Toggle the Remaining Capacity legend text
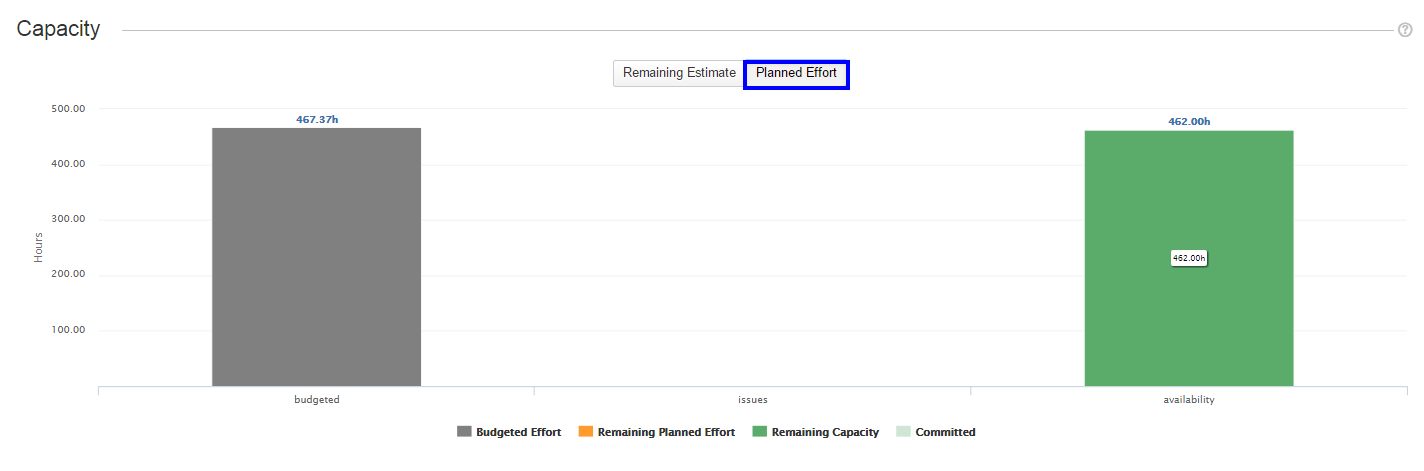Viewport: 1424px width, 471px height. pyautogui.click(x=825, y=432)
